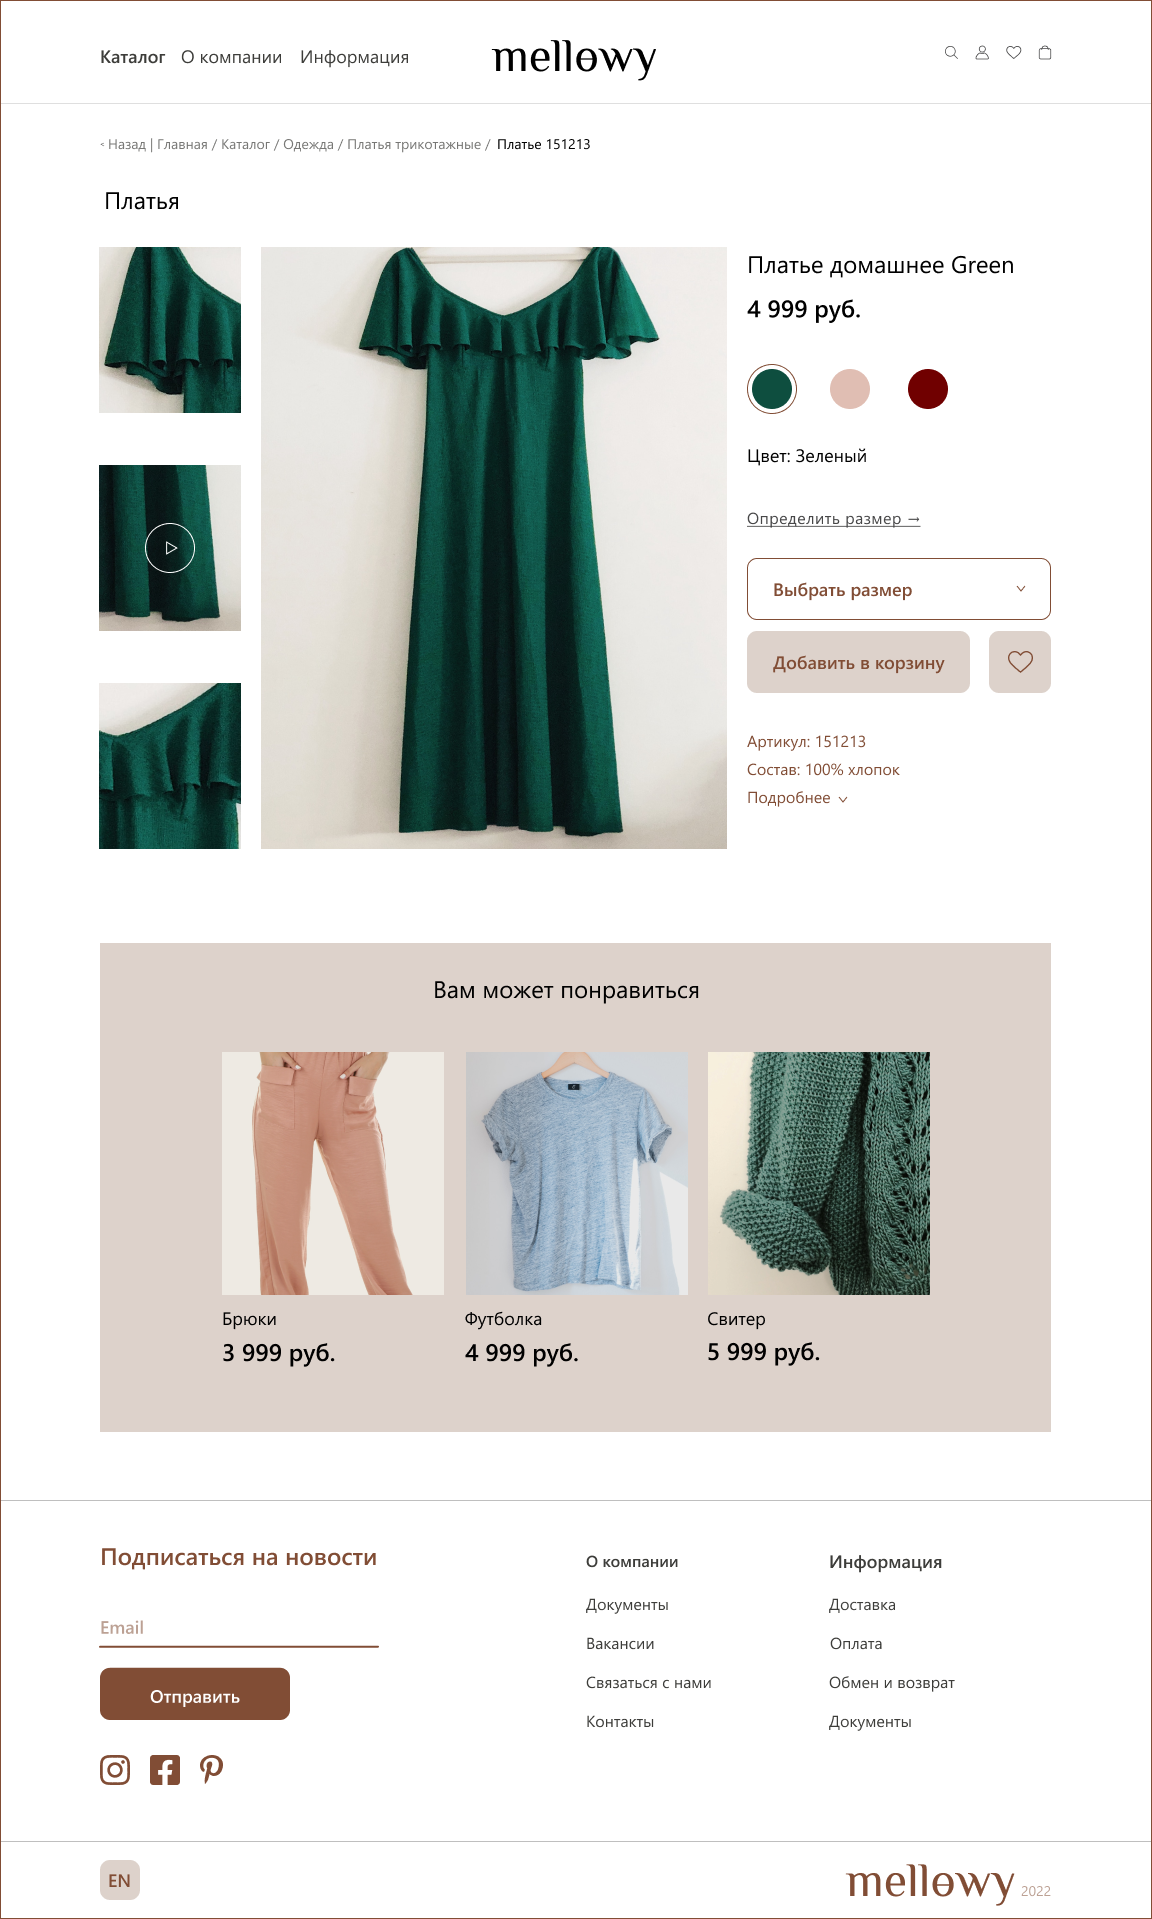Follow the Определить размер link
Viewport: 1152px width, 1919px height.
833,519
